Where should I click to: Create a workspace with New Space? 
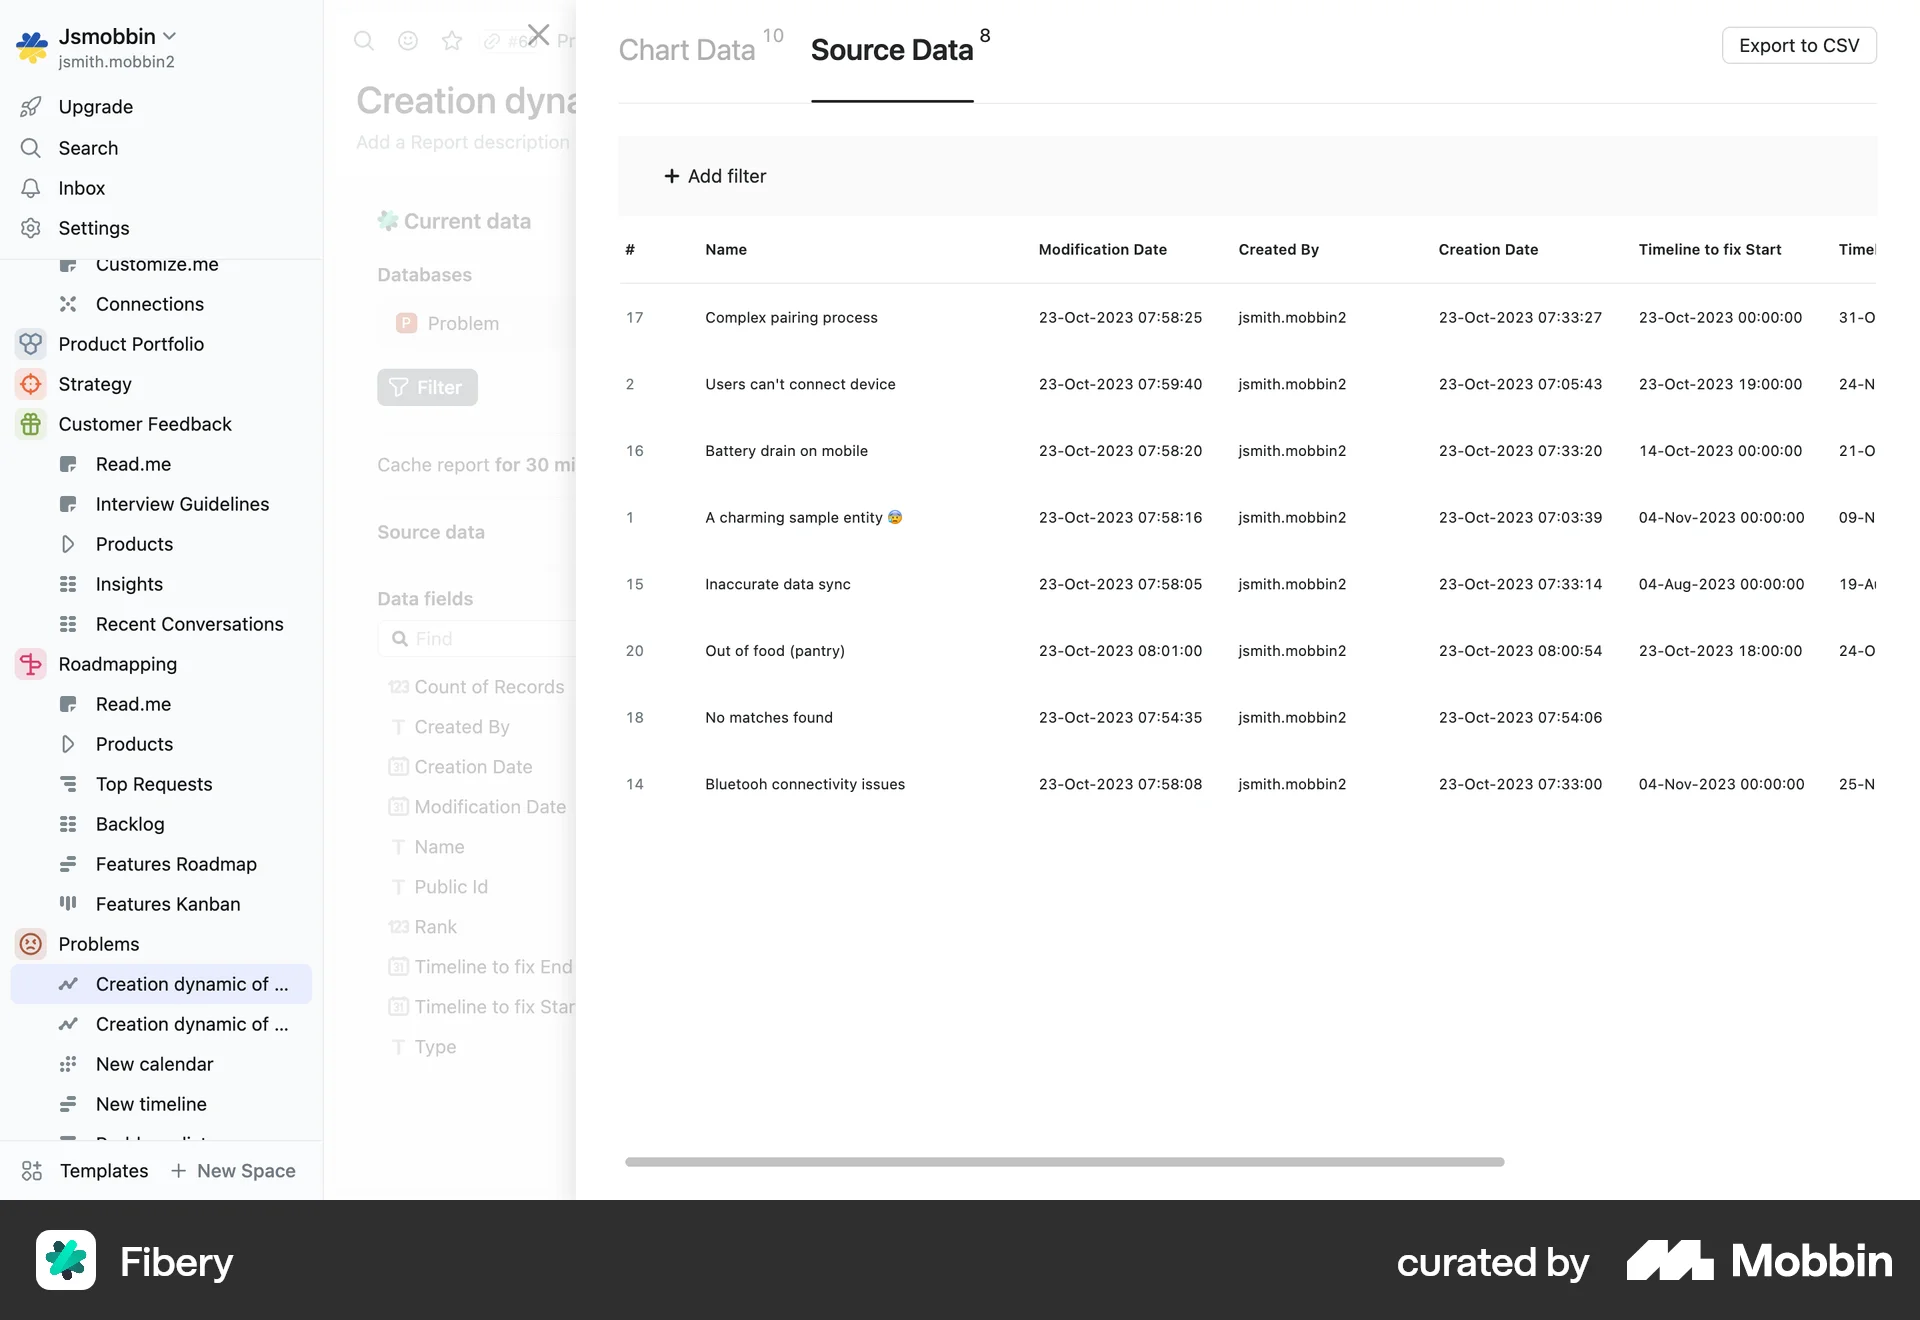click(233, 1171)
